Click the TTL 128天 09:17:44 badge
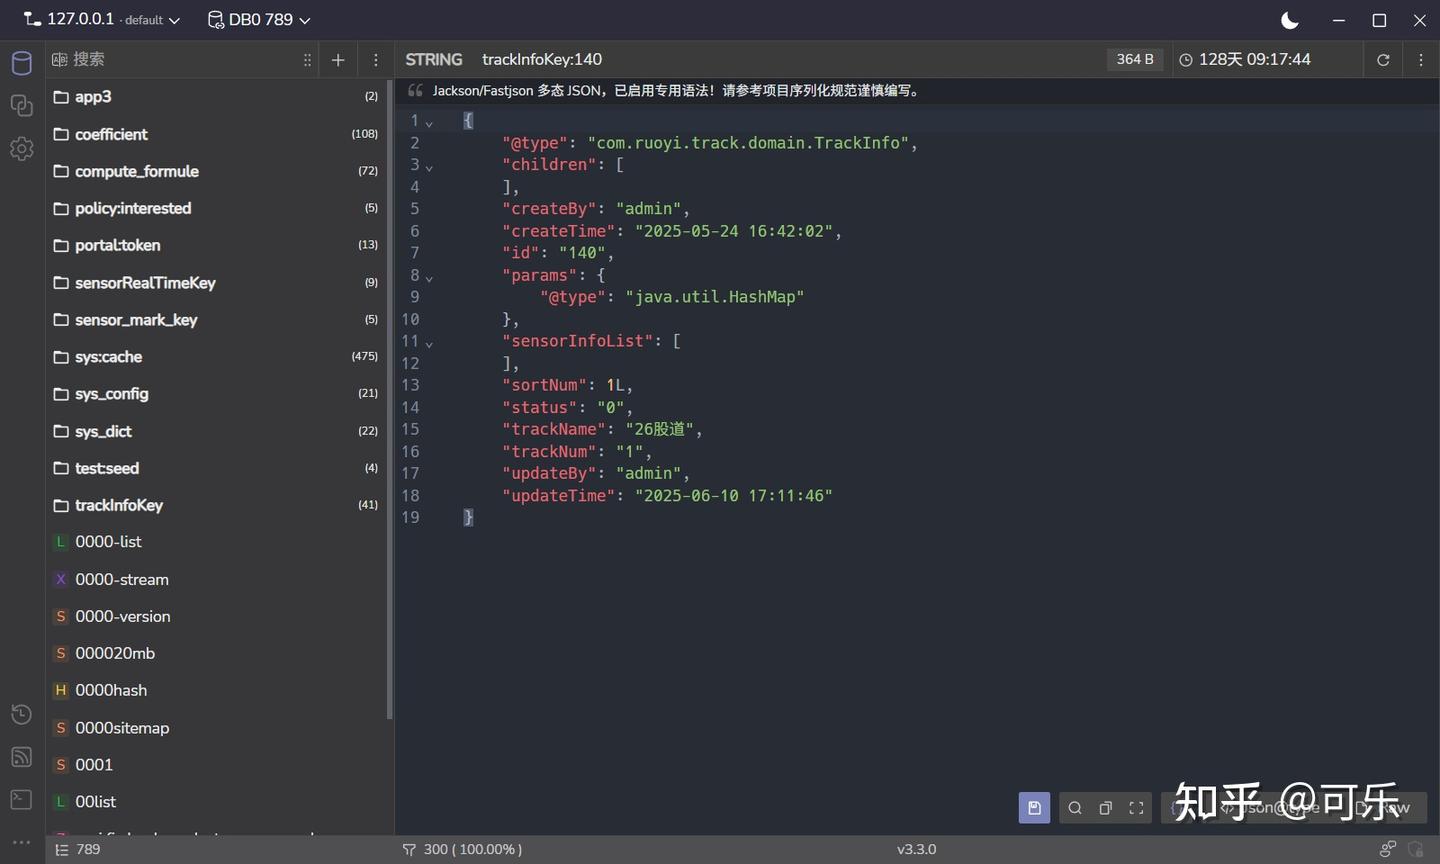Viewport: 1440px width, 864px height. (x=1245, y=60)
